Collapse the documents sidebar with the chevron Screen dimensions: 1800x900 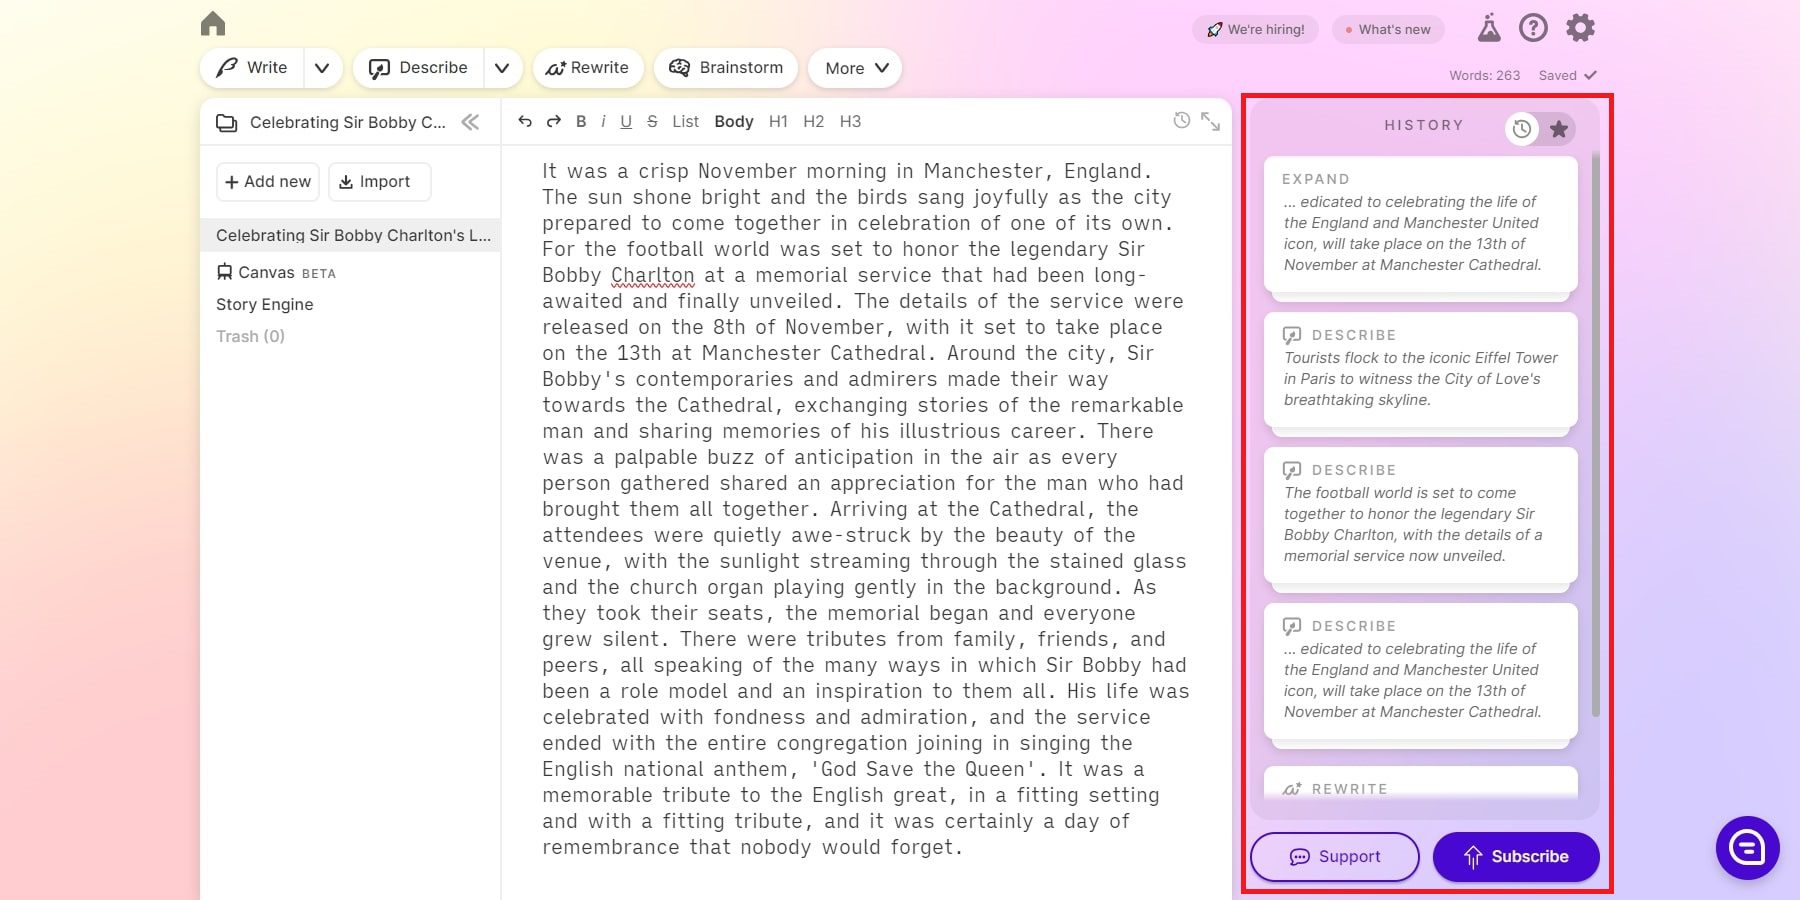click(x=469, y=123)
